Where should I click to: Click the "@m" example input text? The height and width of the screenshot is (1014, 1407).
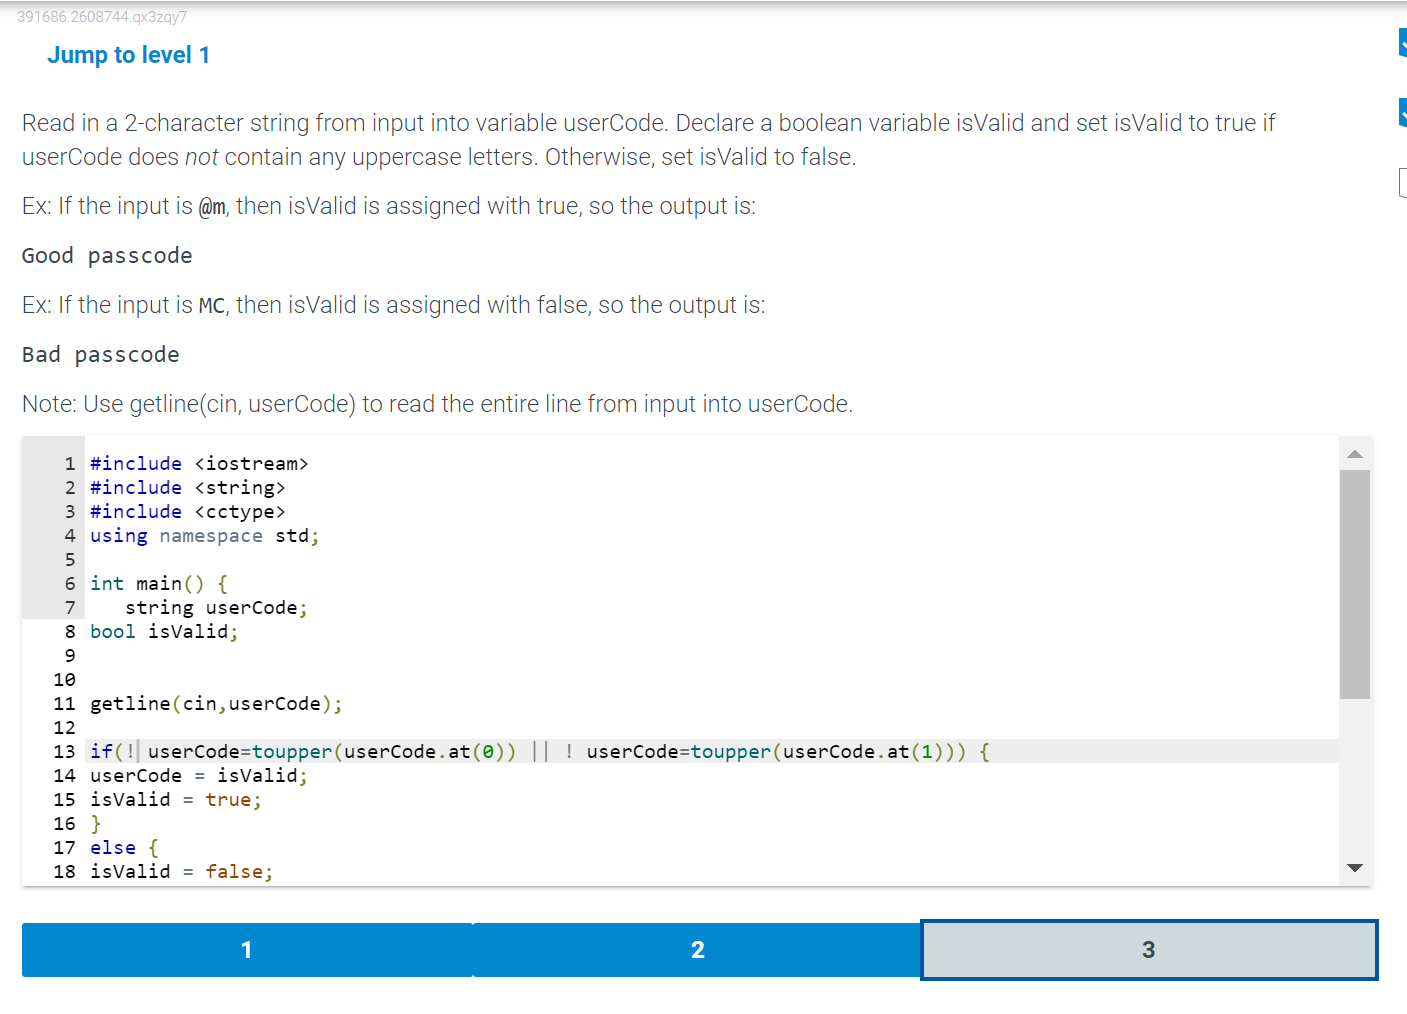coord(212,207)
